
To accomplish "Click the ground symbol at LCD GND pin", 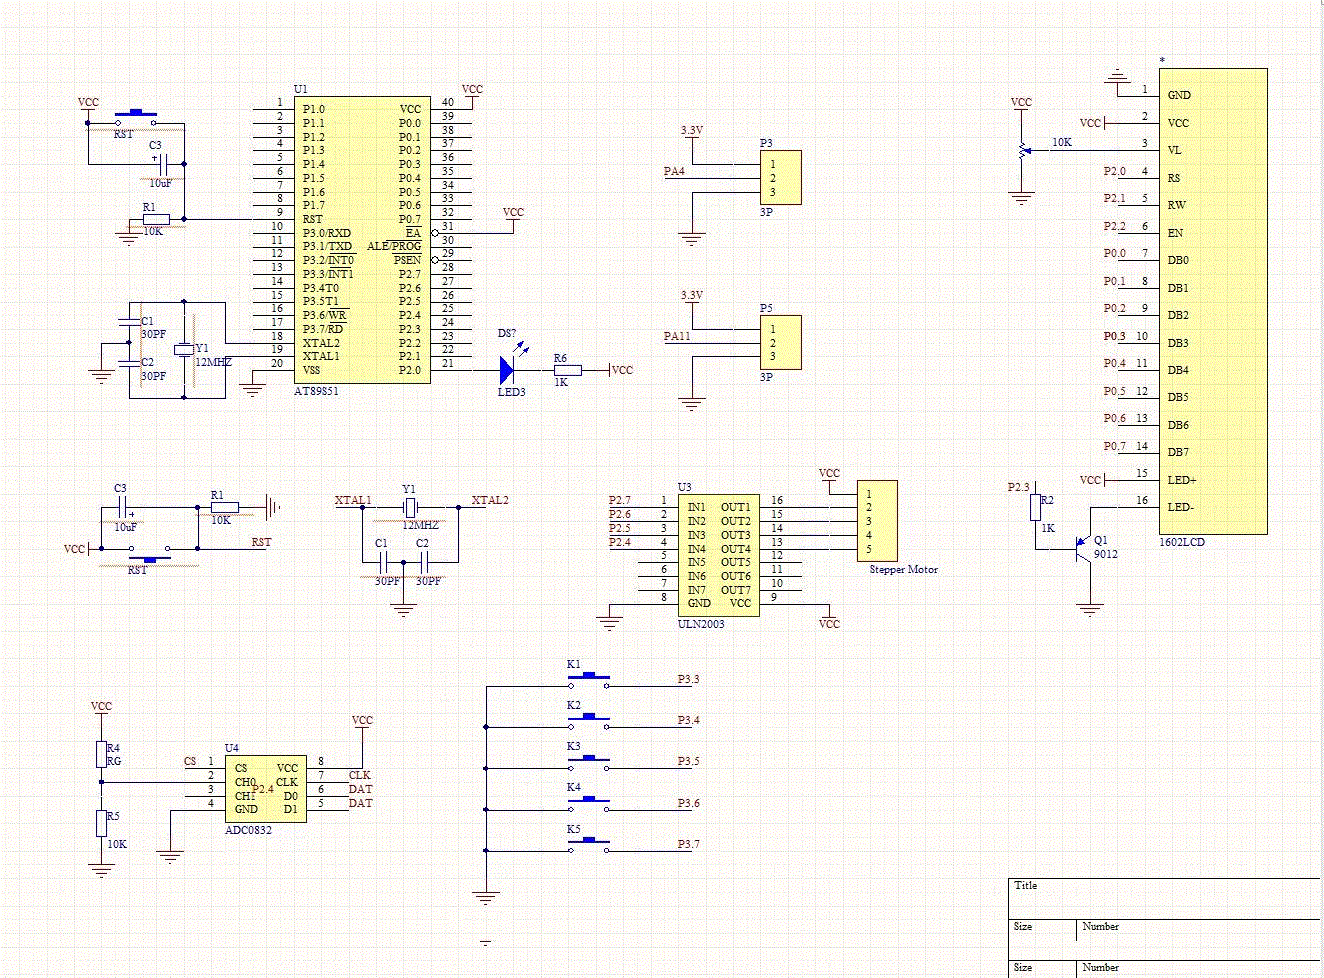I will click(1118, 76).
